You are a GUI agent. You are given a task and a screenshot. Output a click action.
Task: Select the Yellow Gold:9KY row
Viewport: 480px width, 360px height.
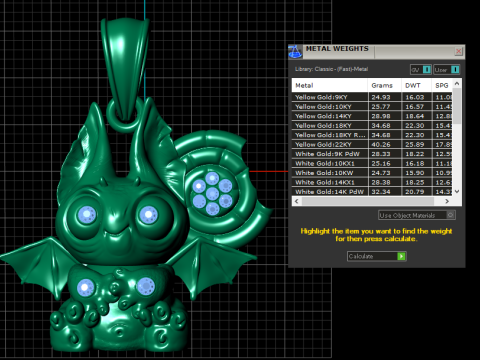(372, 97)
